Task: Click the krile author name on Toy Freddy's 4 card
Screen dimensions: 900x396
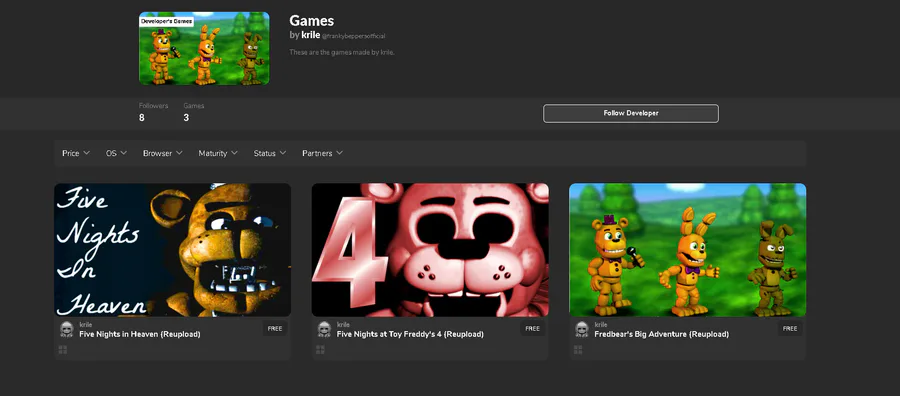Action: tap(343, 325)
